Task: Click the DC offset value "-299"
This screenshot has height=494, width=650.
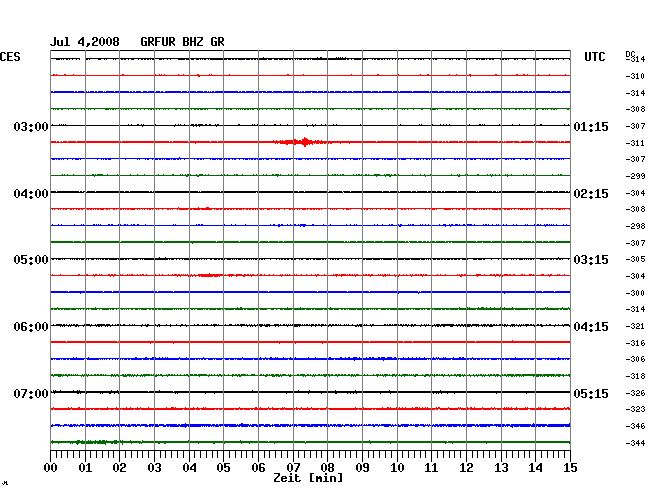Action: (635, 176)
